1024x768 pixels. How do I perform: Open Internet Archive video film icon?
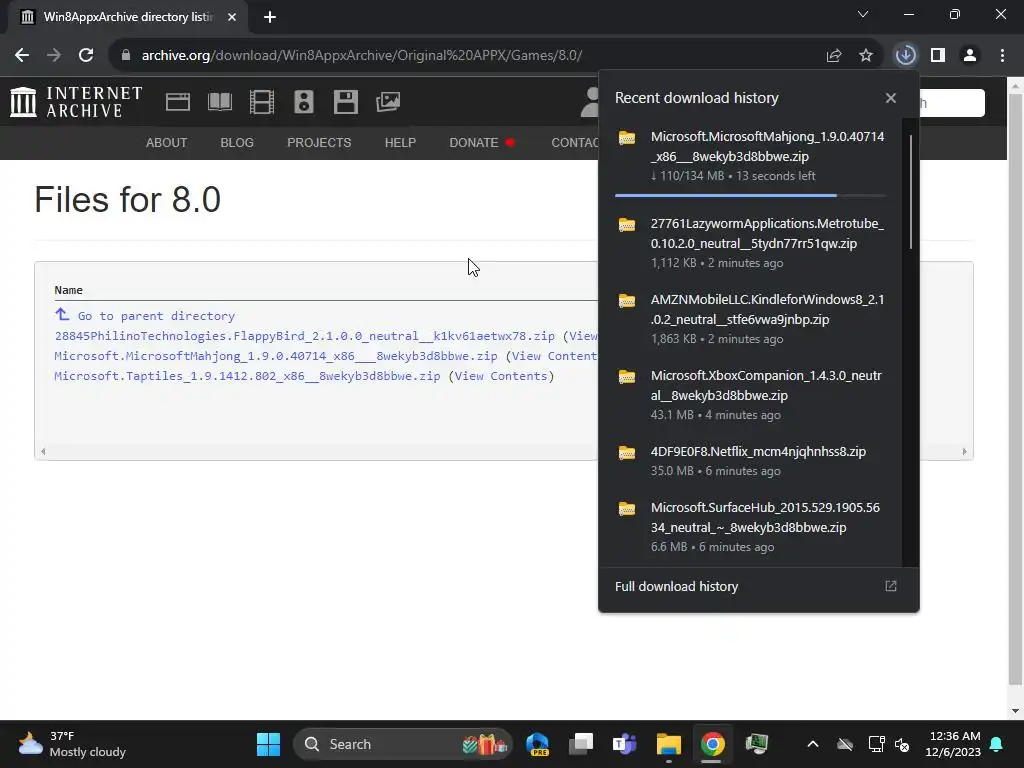[x=262, y=102]
